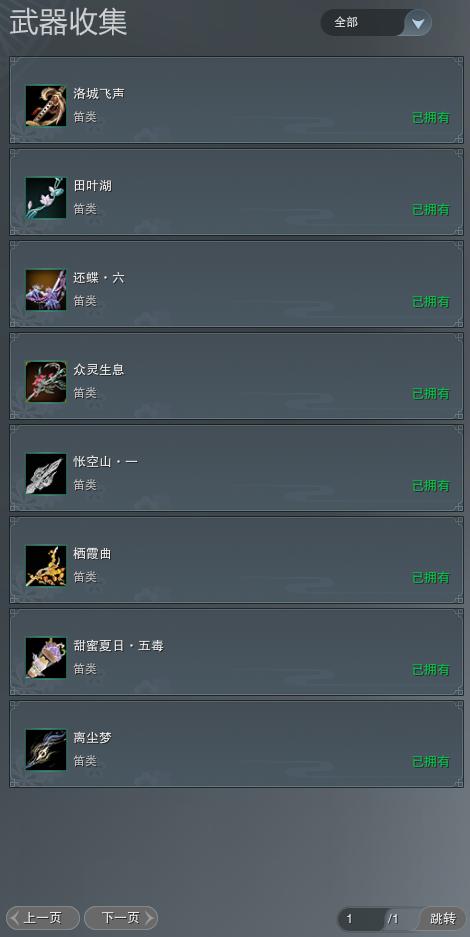The height and width of the screenshot is (937, 470).
Task: Click the 众灵生息 weapon thumbnail icon
Action: 46,382
